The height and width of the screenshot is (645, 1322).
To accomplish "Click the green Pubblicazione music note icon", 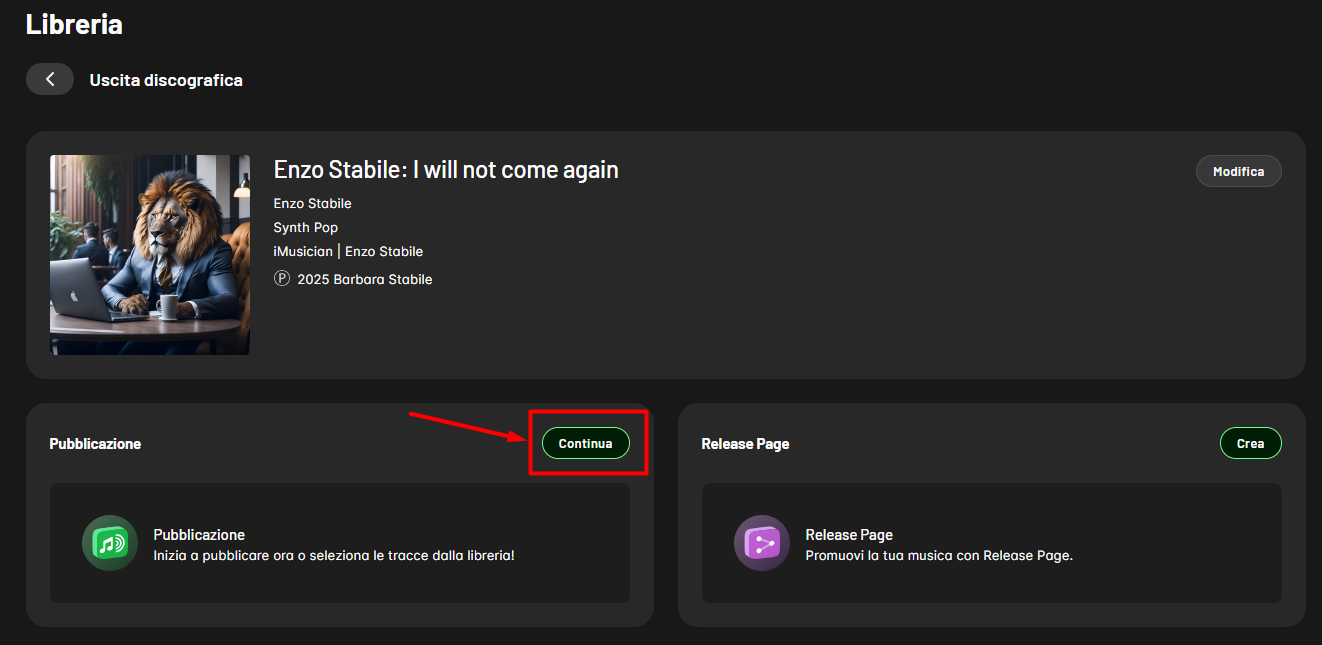I will pyautogui.click(x=109, y=543).
